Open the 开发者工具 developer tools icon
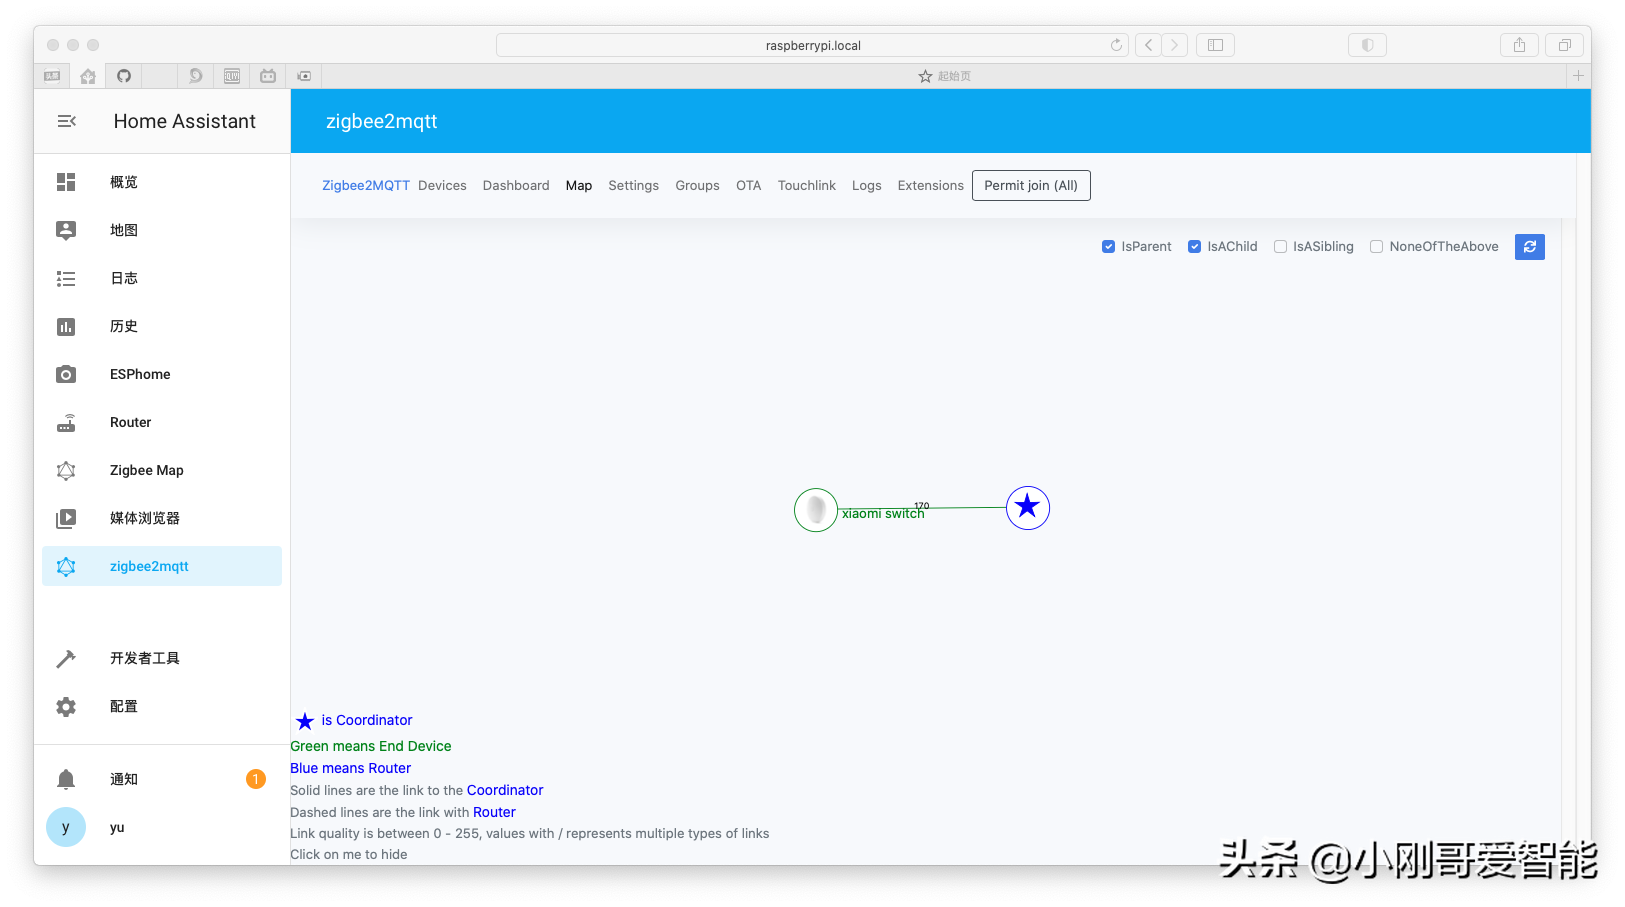This screenshot has height=907, width=1625. coord(66,658)
